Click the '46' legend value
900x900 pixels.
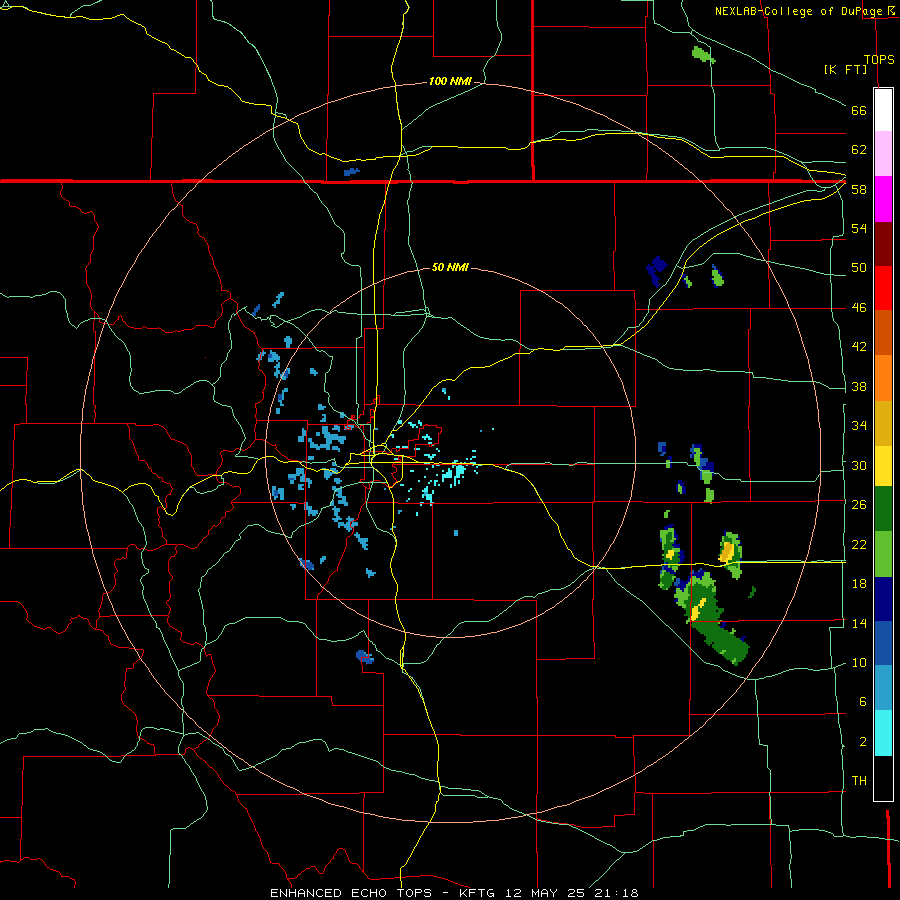tap(859, 308)
